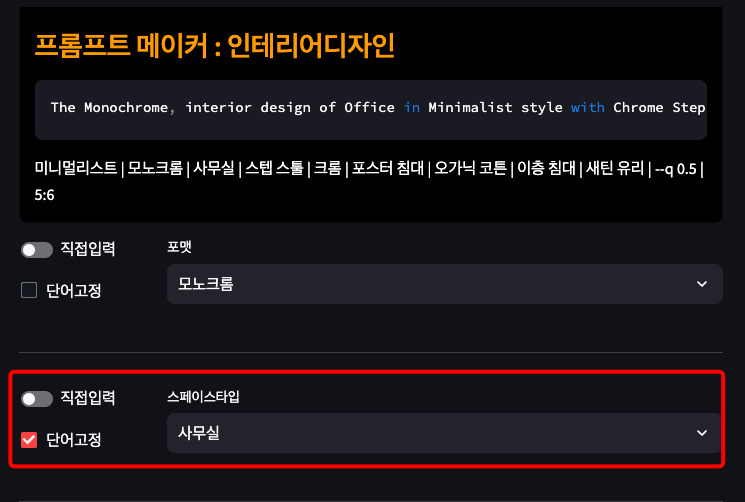Viewport: 745px width, 502px height.
Task: Toggle 직접입력 switch beside 포맷
Action: pos(37,250)
